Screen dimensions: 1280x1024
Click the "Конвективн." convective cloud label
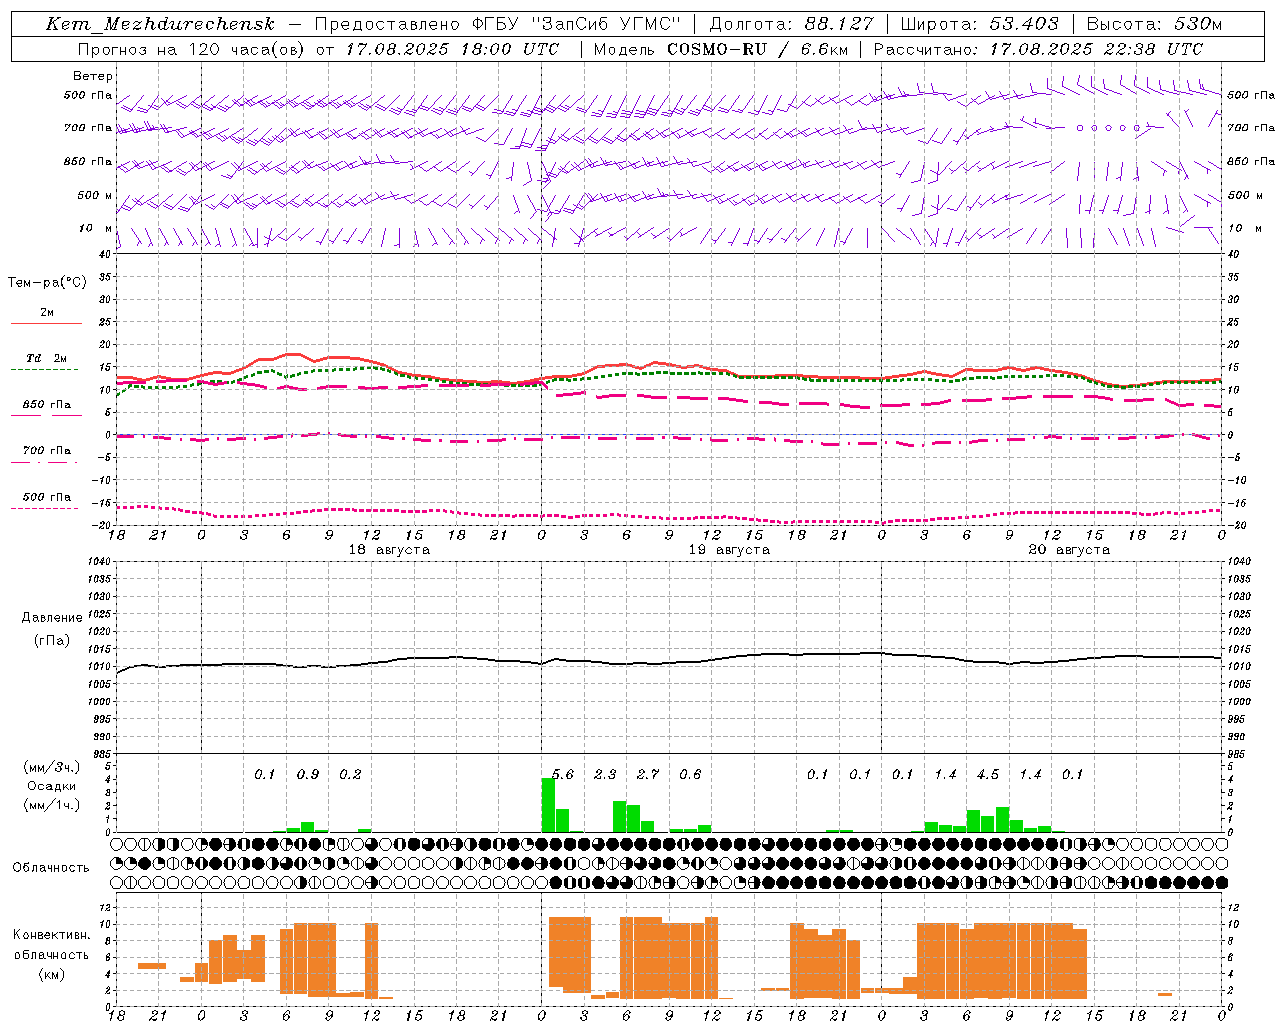pos(51,935)
